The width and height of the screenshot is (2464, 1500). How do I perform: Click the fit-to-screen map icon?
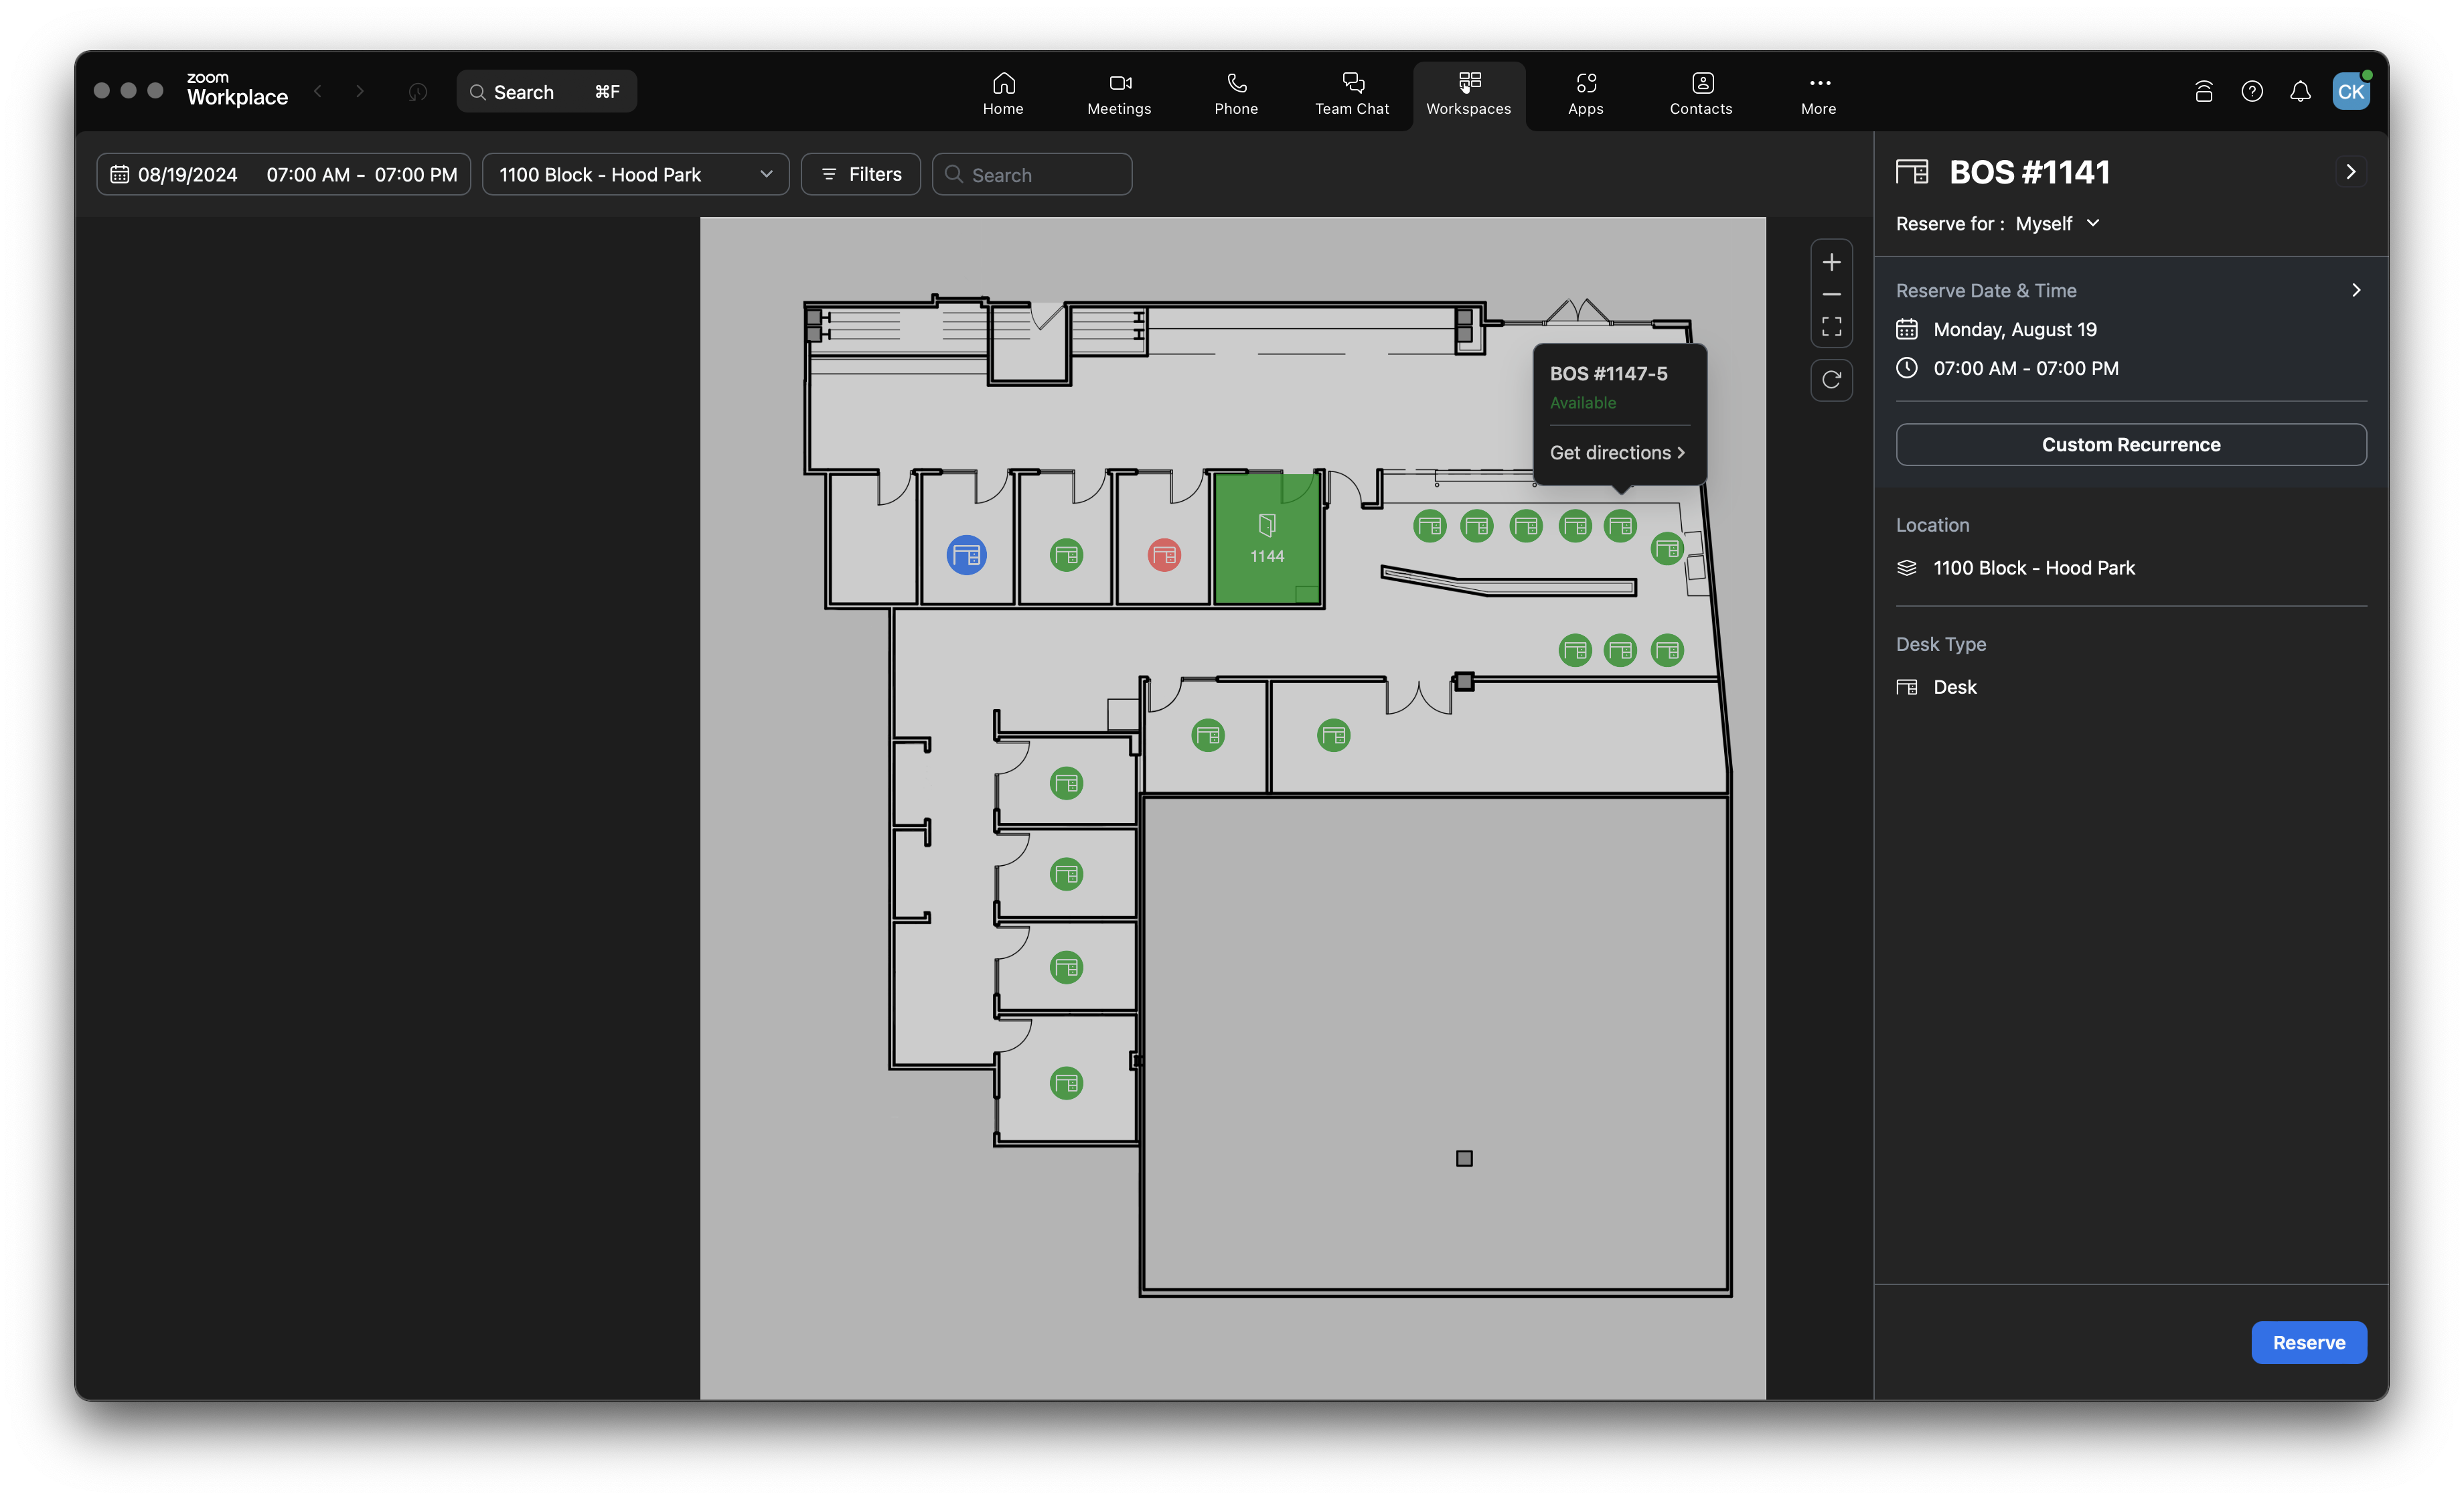coord(1831,327)
